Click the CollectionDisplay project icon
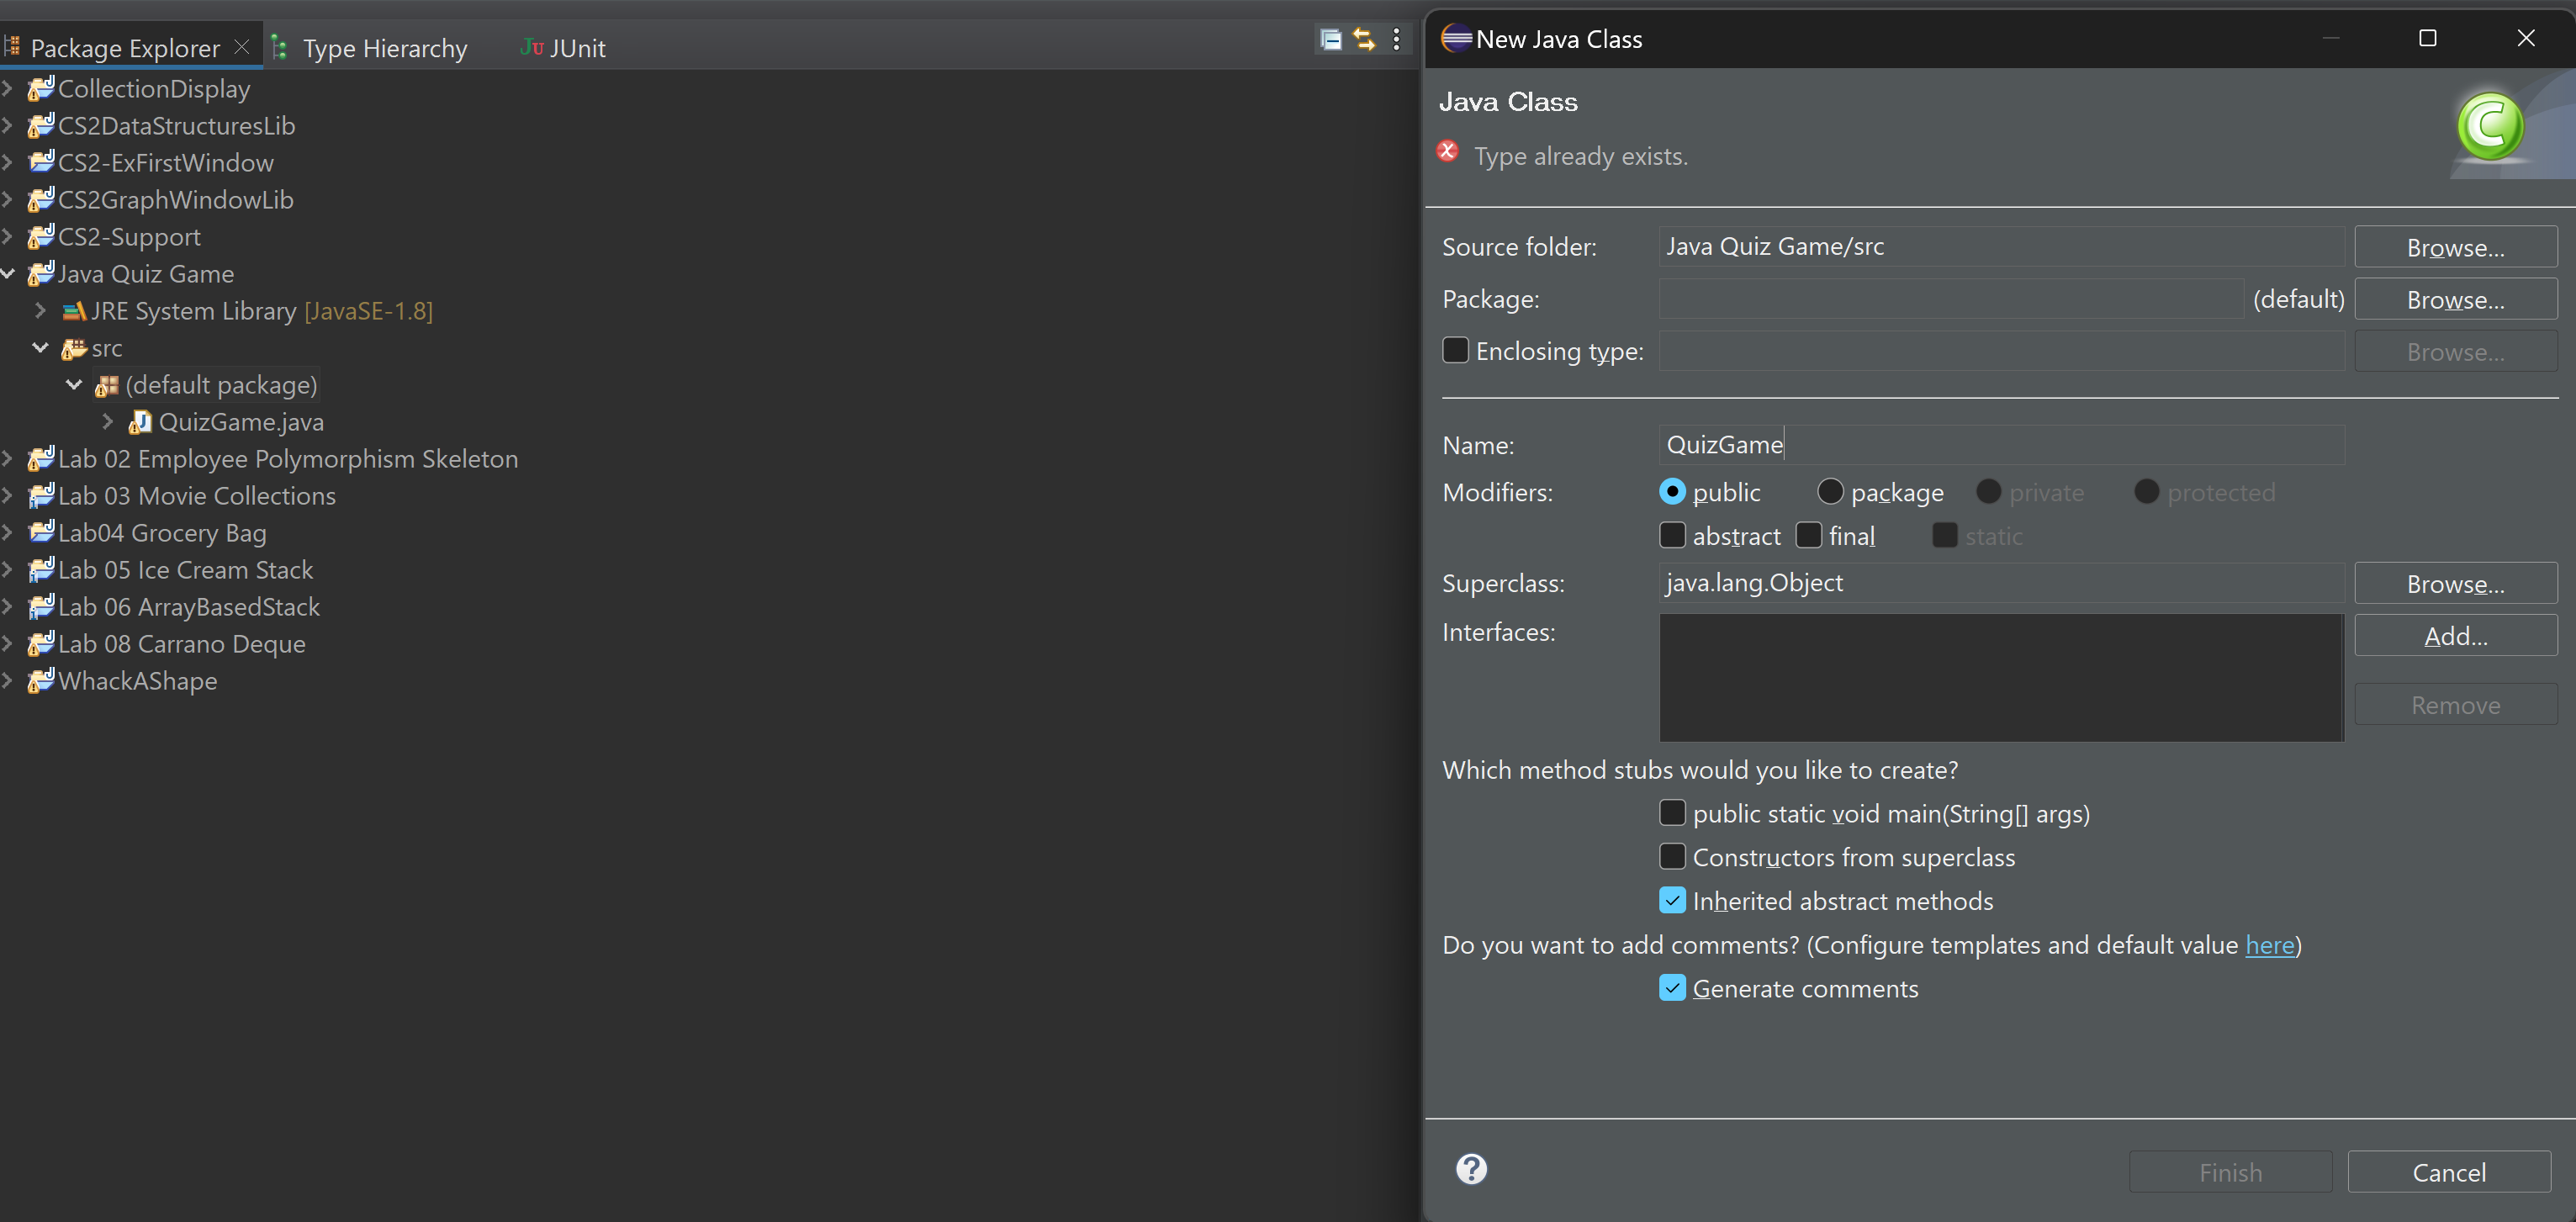 pyautogui.click(x=41, y=88)
